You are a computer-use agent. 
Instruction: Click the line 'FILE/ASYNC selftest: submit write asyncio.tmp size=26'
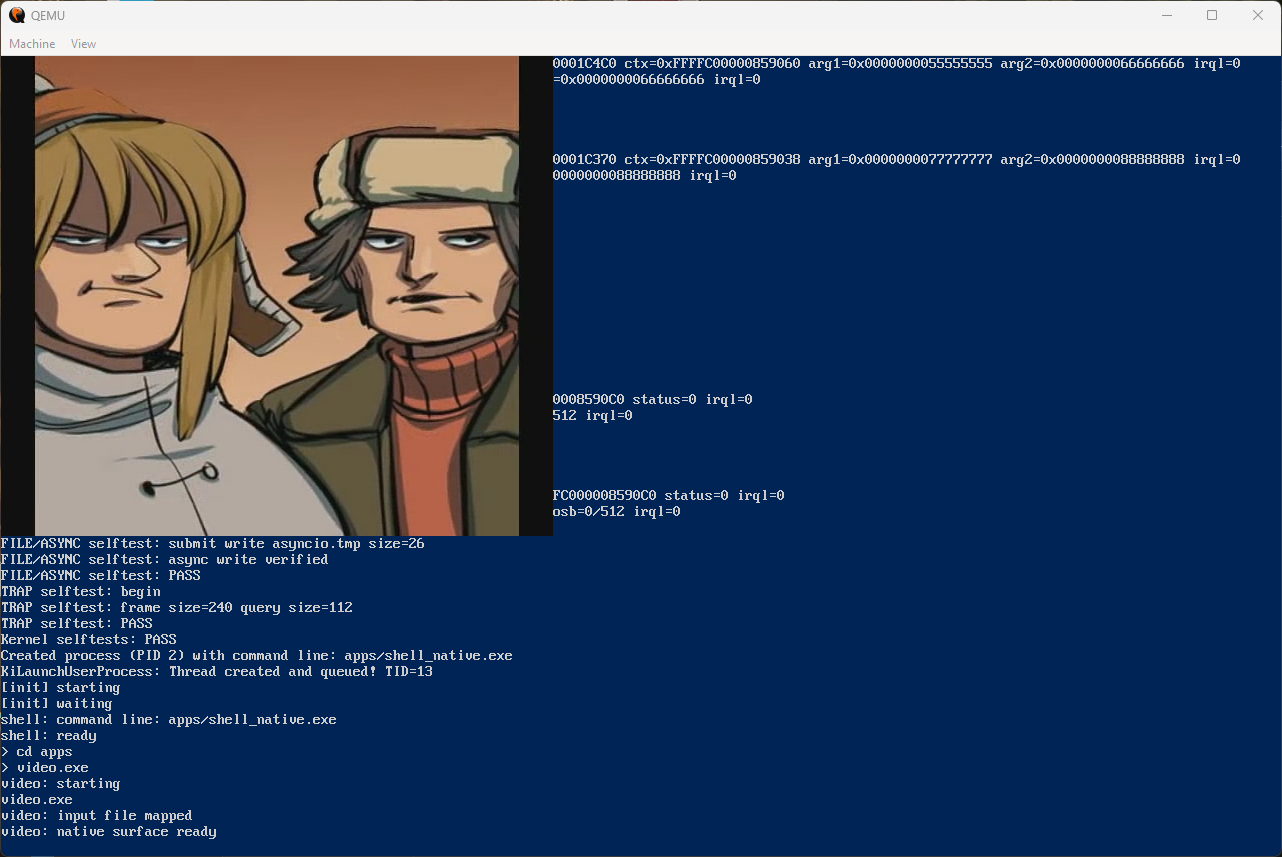(213, 544)
